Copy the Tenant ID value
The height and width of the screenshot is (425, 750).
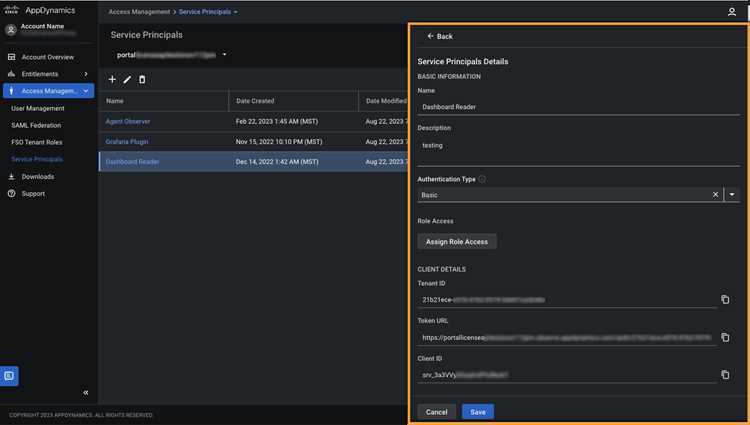click(x=725, y=299)
